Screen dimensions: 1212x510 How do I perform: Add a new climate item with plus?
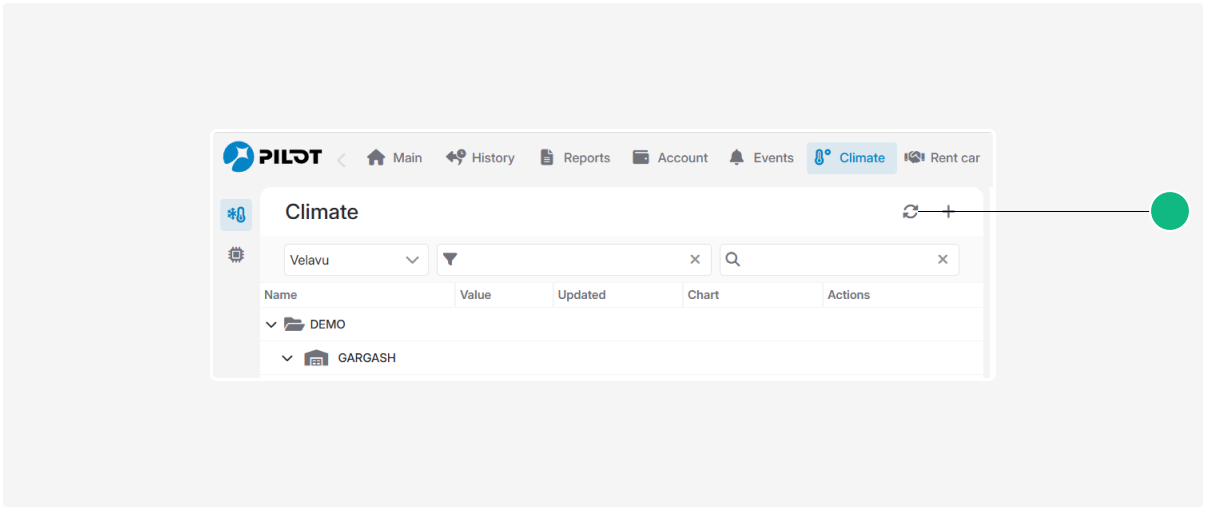(949, 211)
